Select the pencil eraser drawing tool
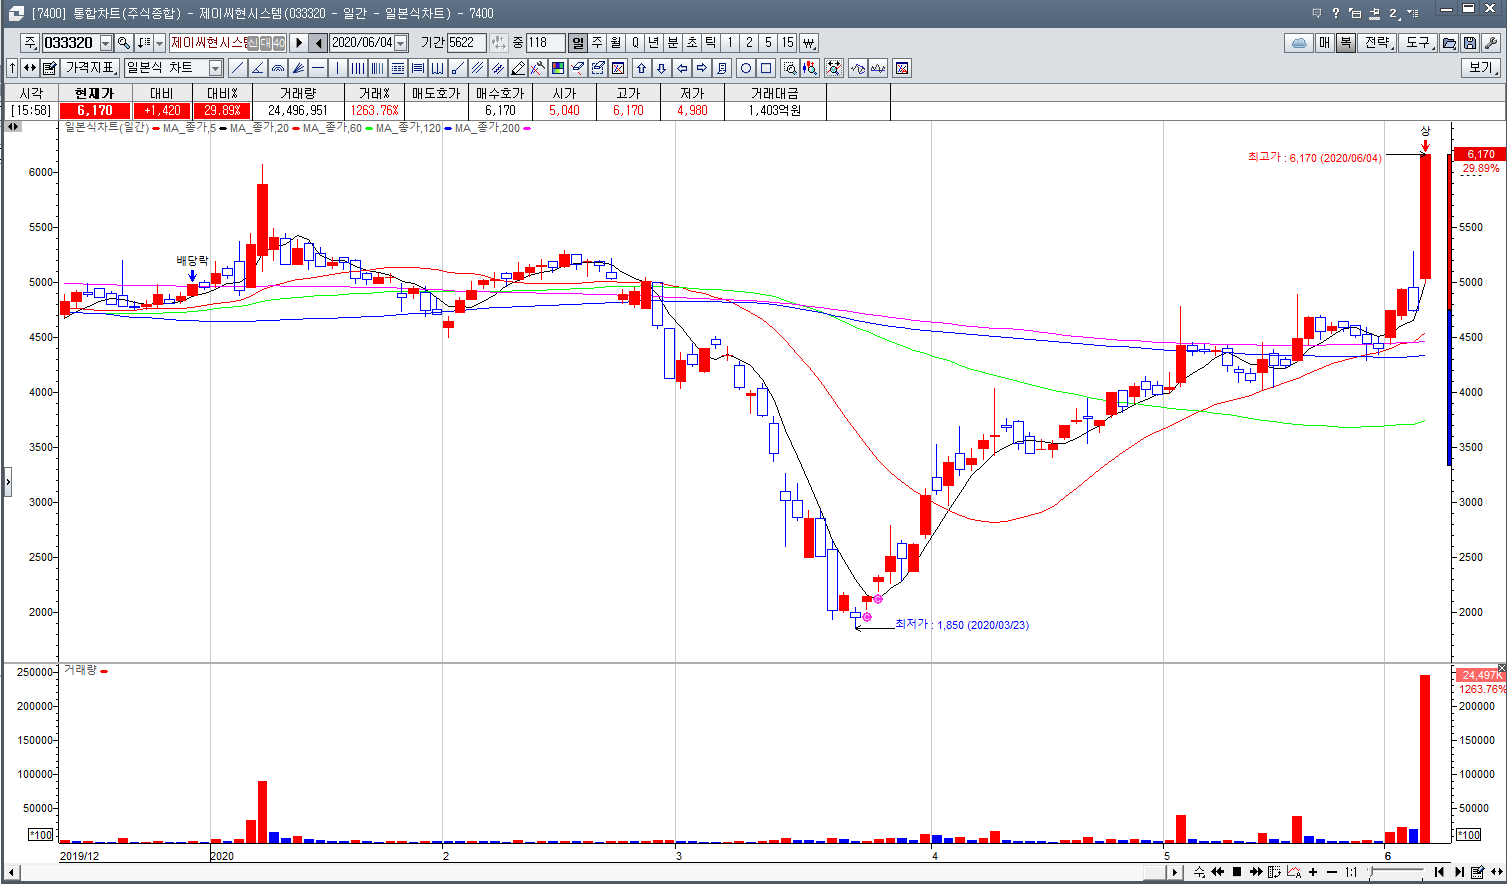Screen dimensions: 1507x884 click(x=517, y=68)
